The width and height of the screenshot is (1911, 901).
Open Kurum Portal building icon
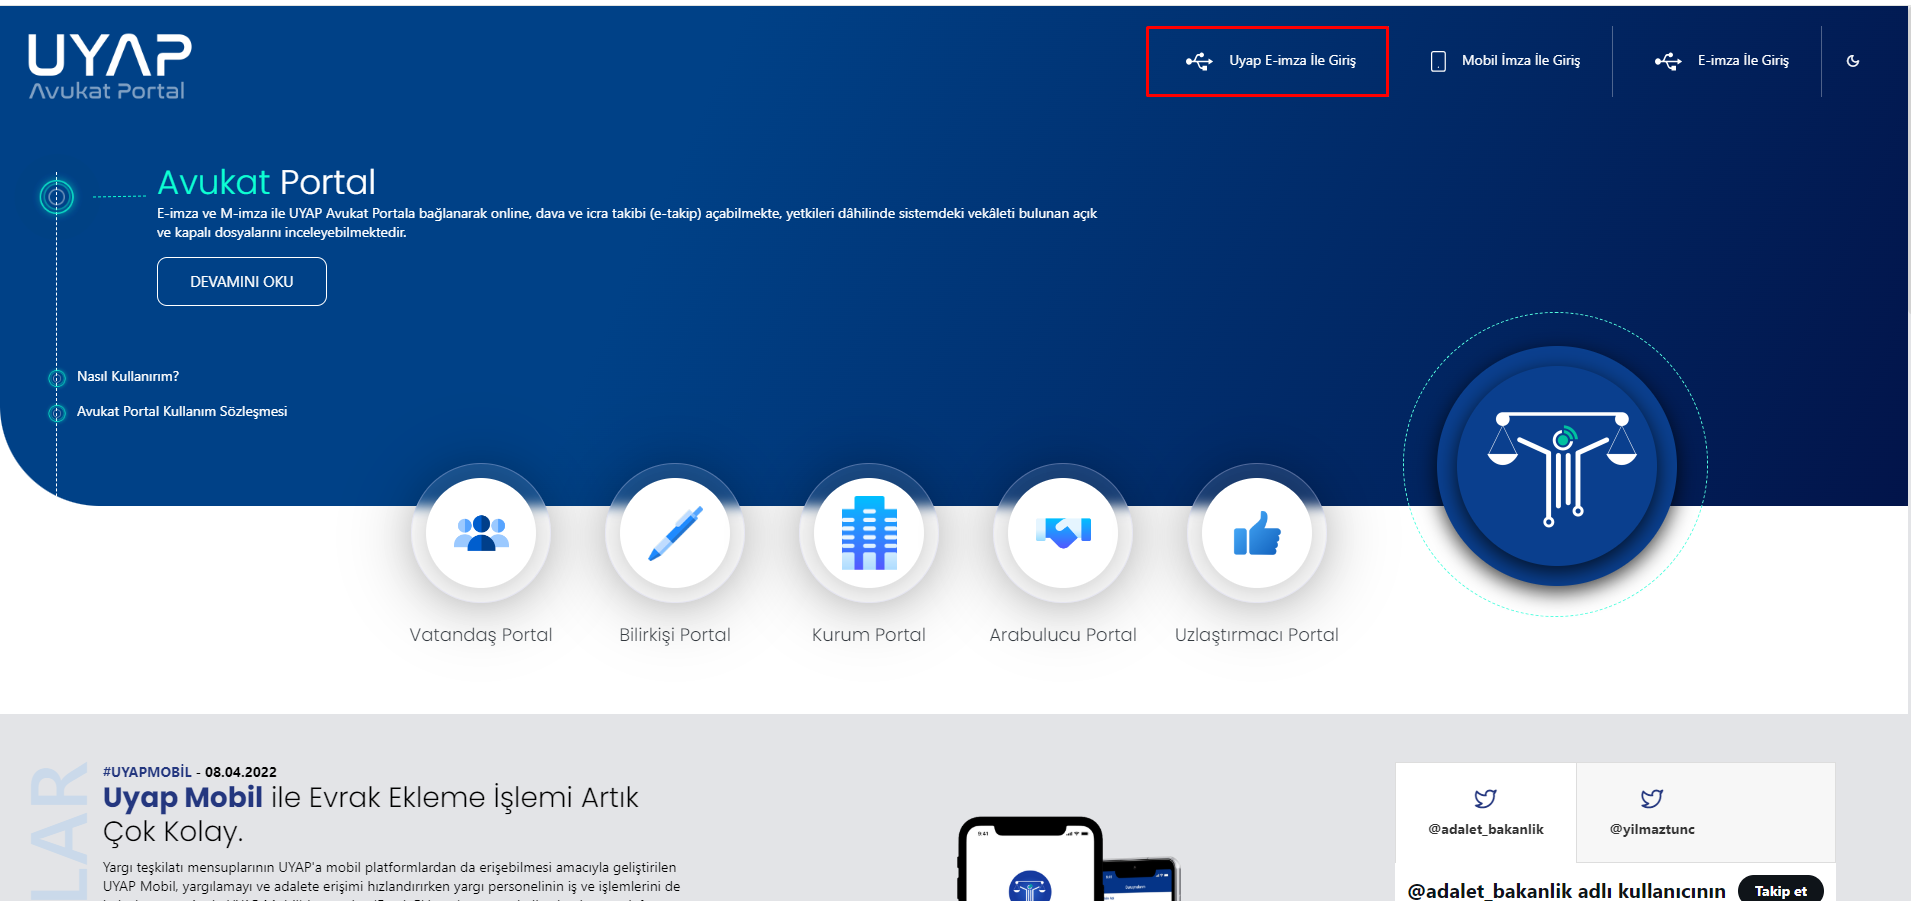(869, 533)
